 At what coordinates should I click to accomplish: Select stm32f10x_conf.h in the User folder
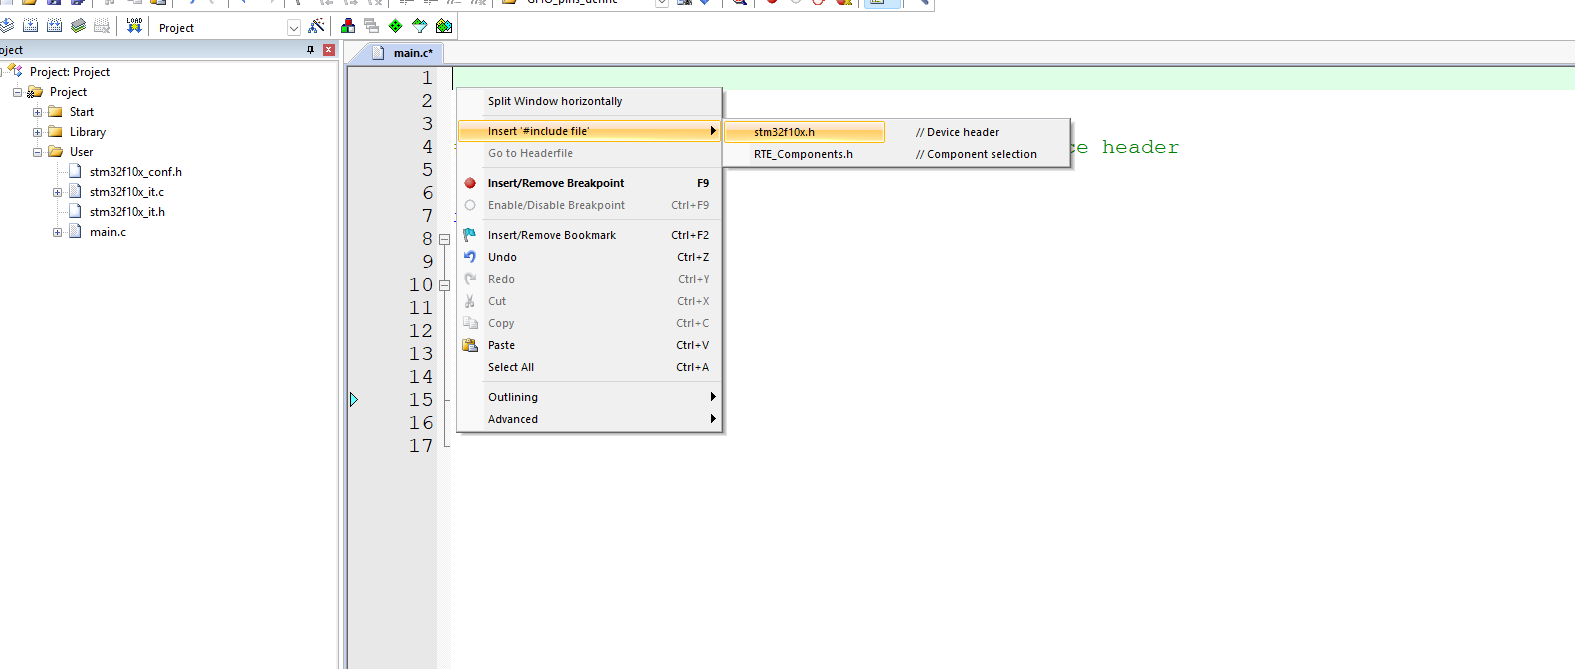click(x=135, y=172)
